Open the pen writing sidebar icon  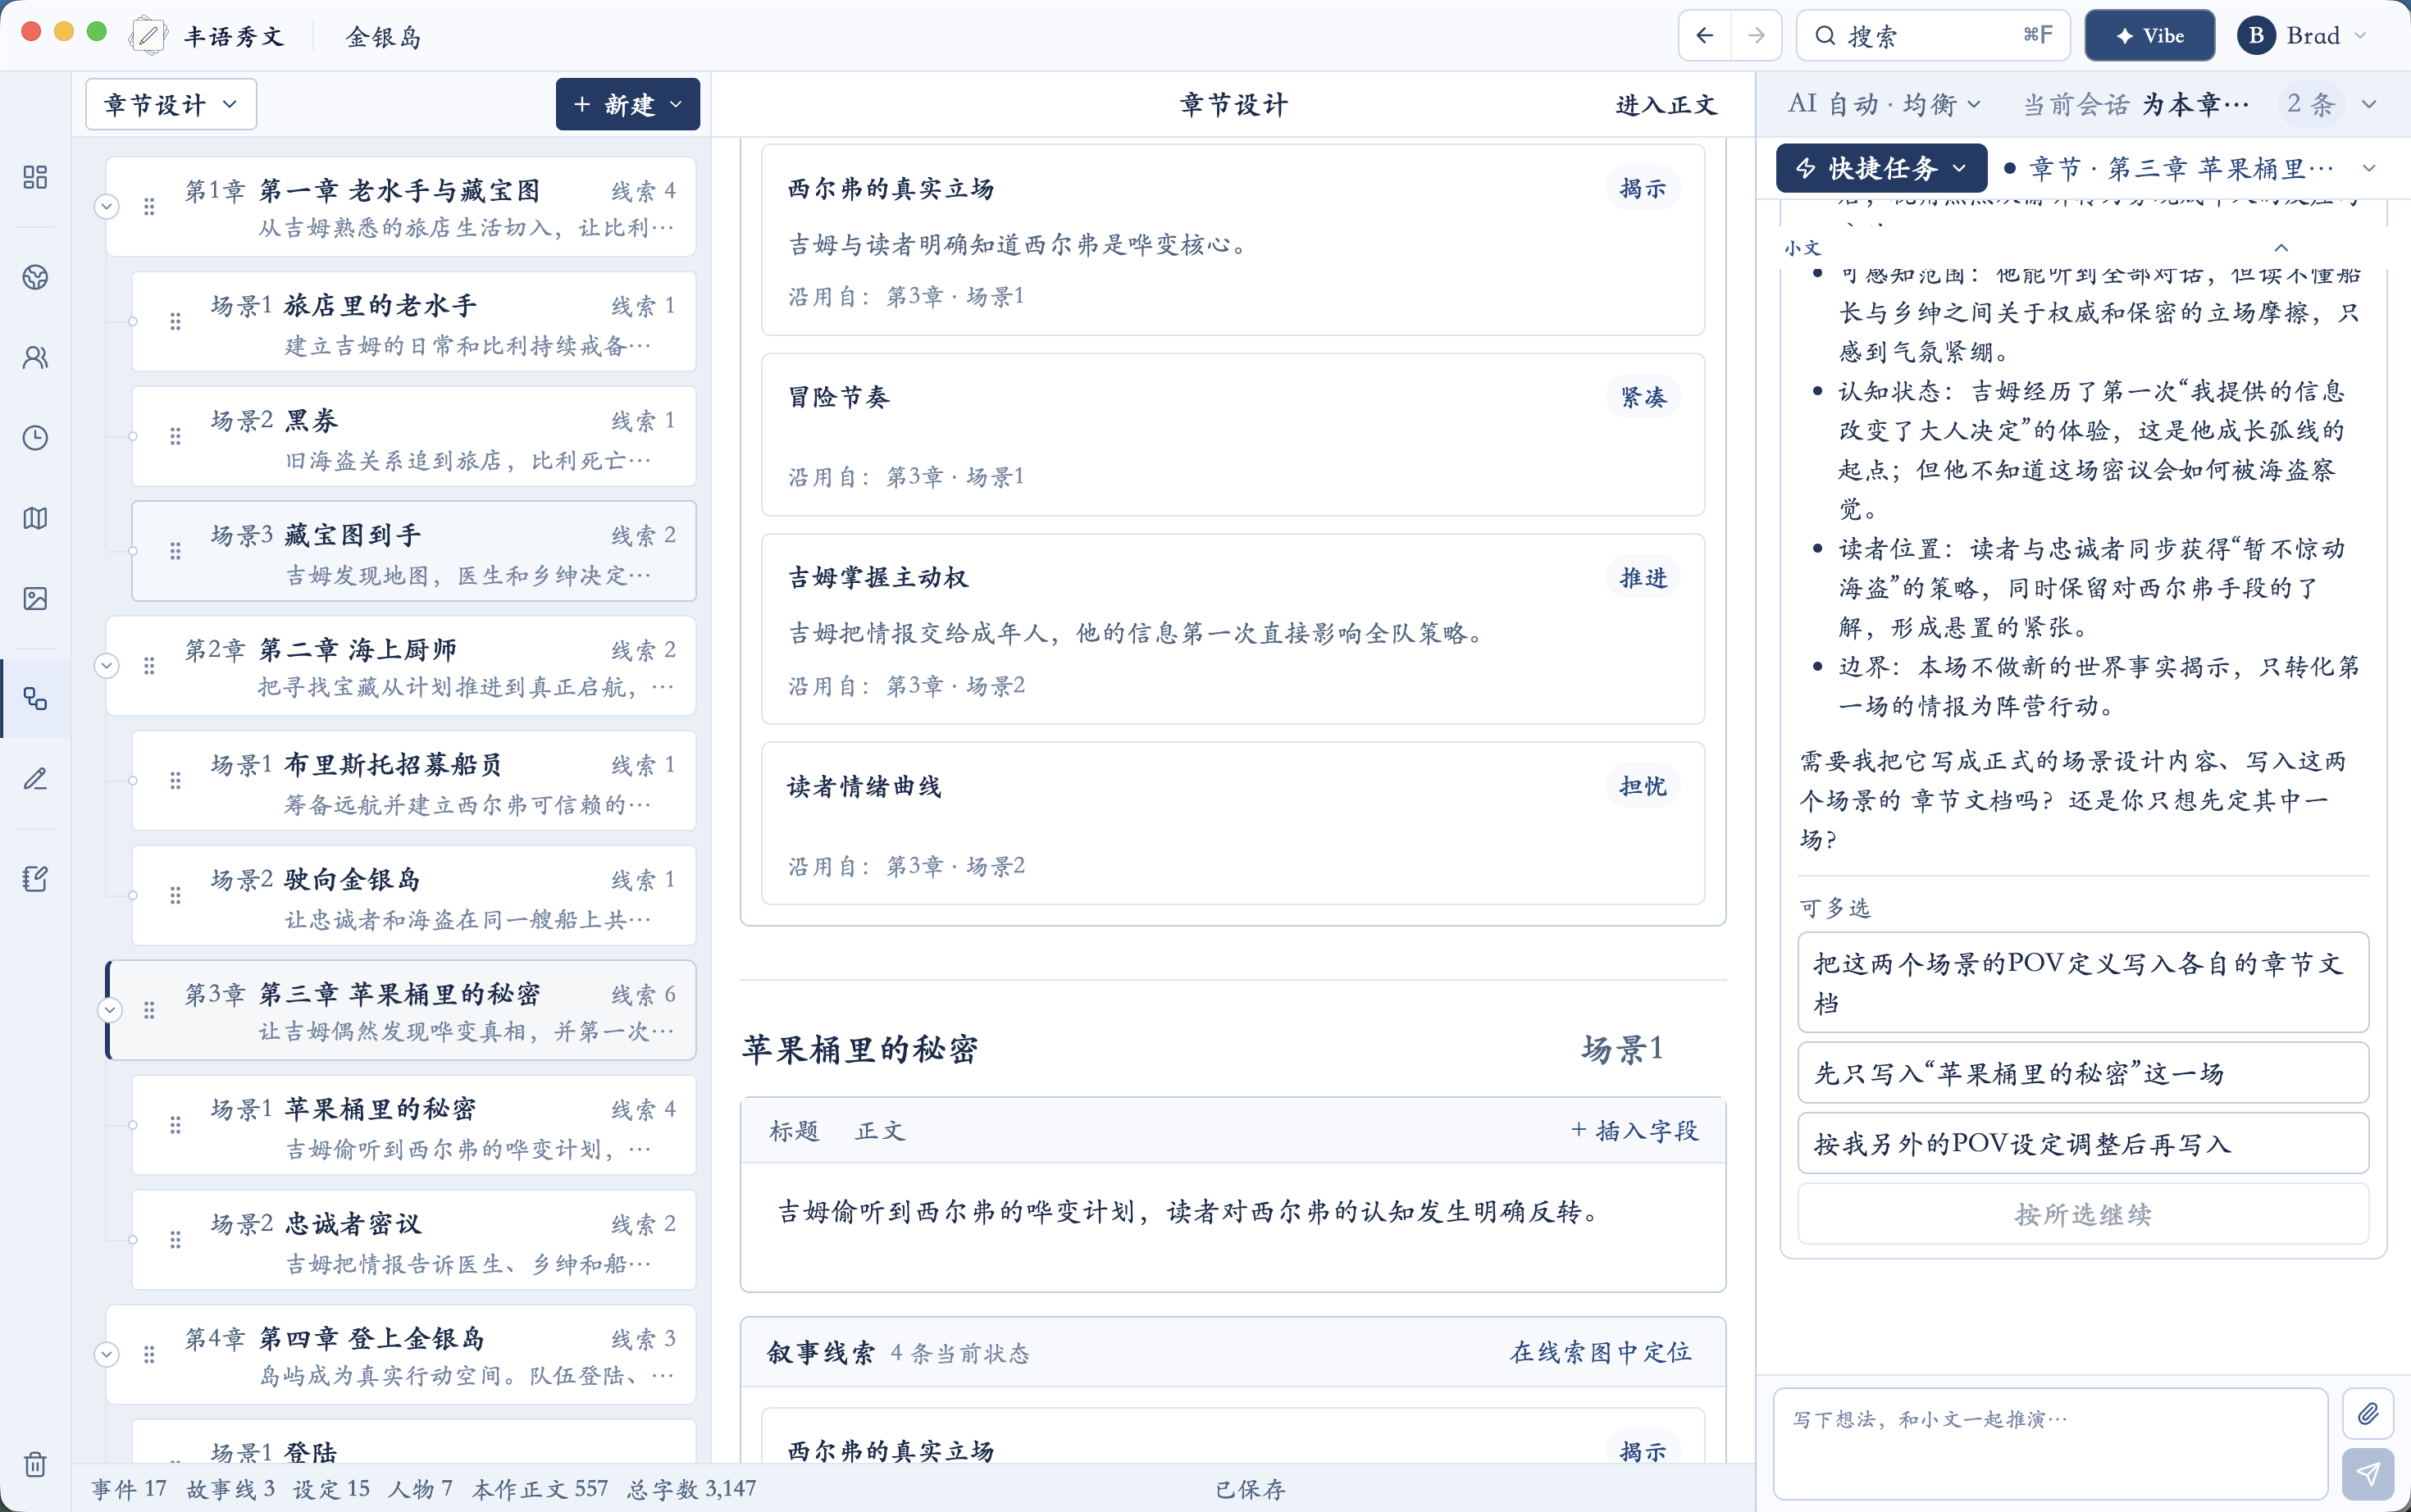(35, 778)
